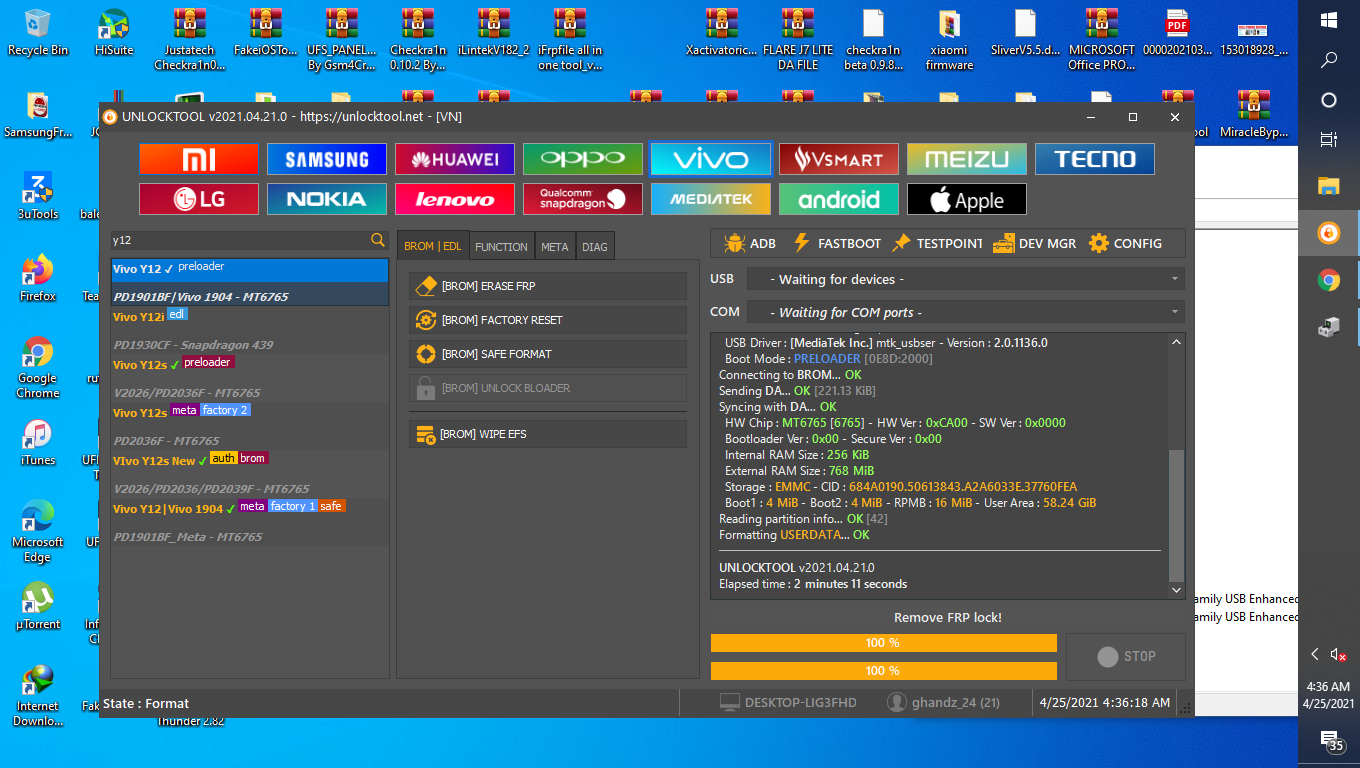Click the log panel scrollbar up arrow
Viewport: 1360px width, 768px height.
click(1177, 341)
